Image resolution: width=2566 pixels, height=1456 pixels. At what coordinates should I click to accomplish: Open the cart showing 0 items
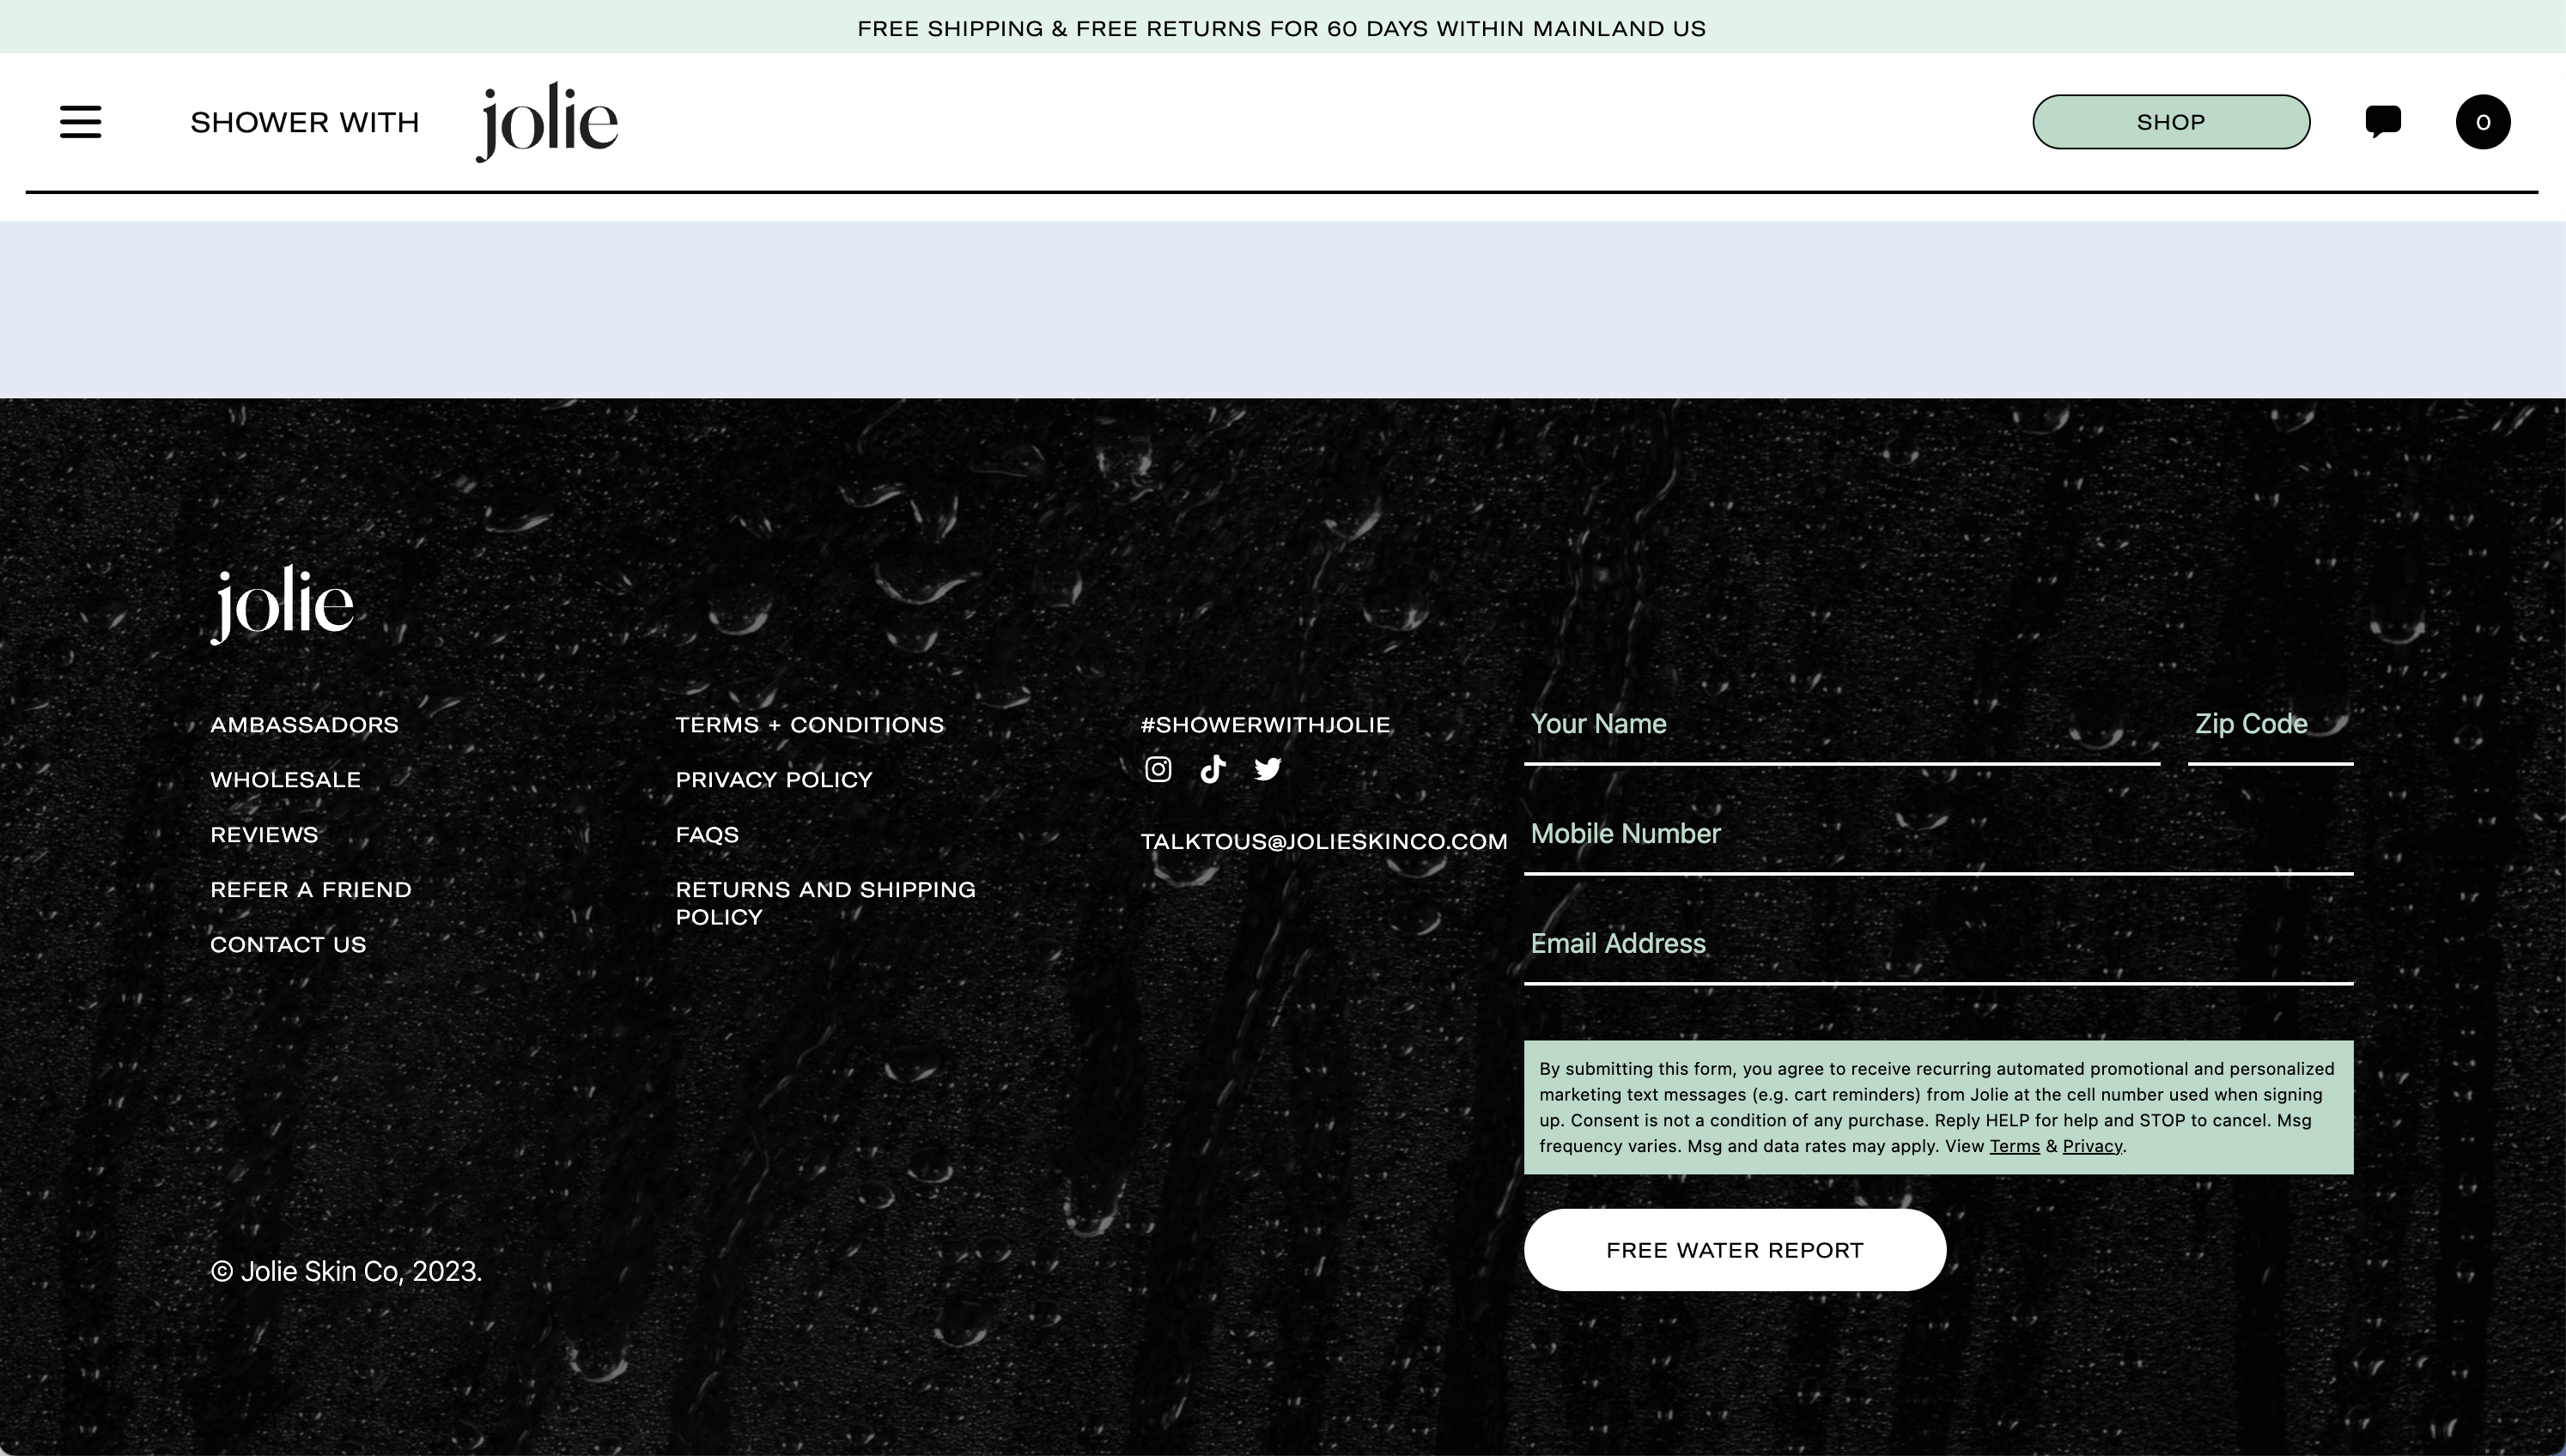click(2482, 121)
